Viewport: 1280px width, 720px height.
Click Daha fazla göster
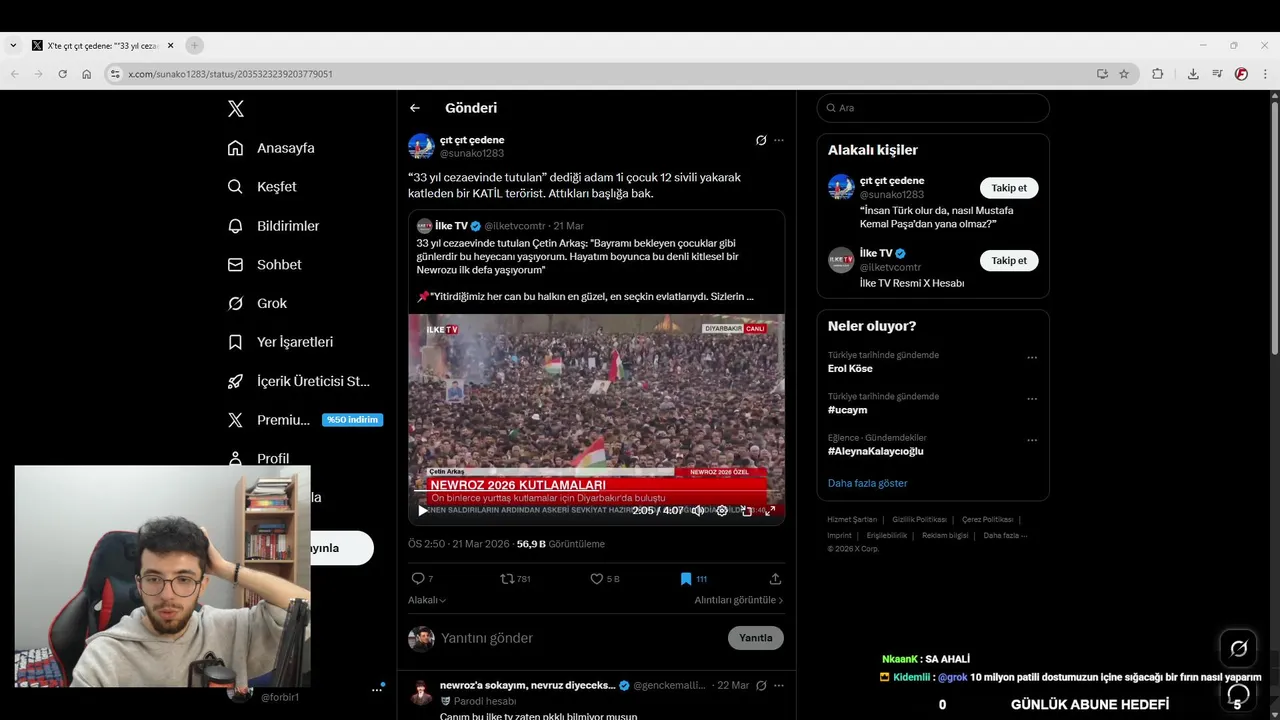(x=868, y=483)
